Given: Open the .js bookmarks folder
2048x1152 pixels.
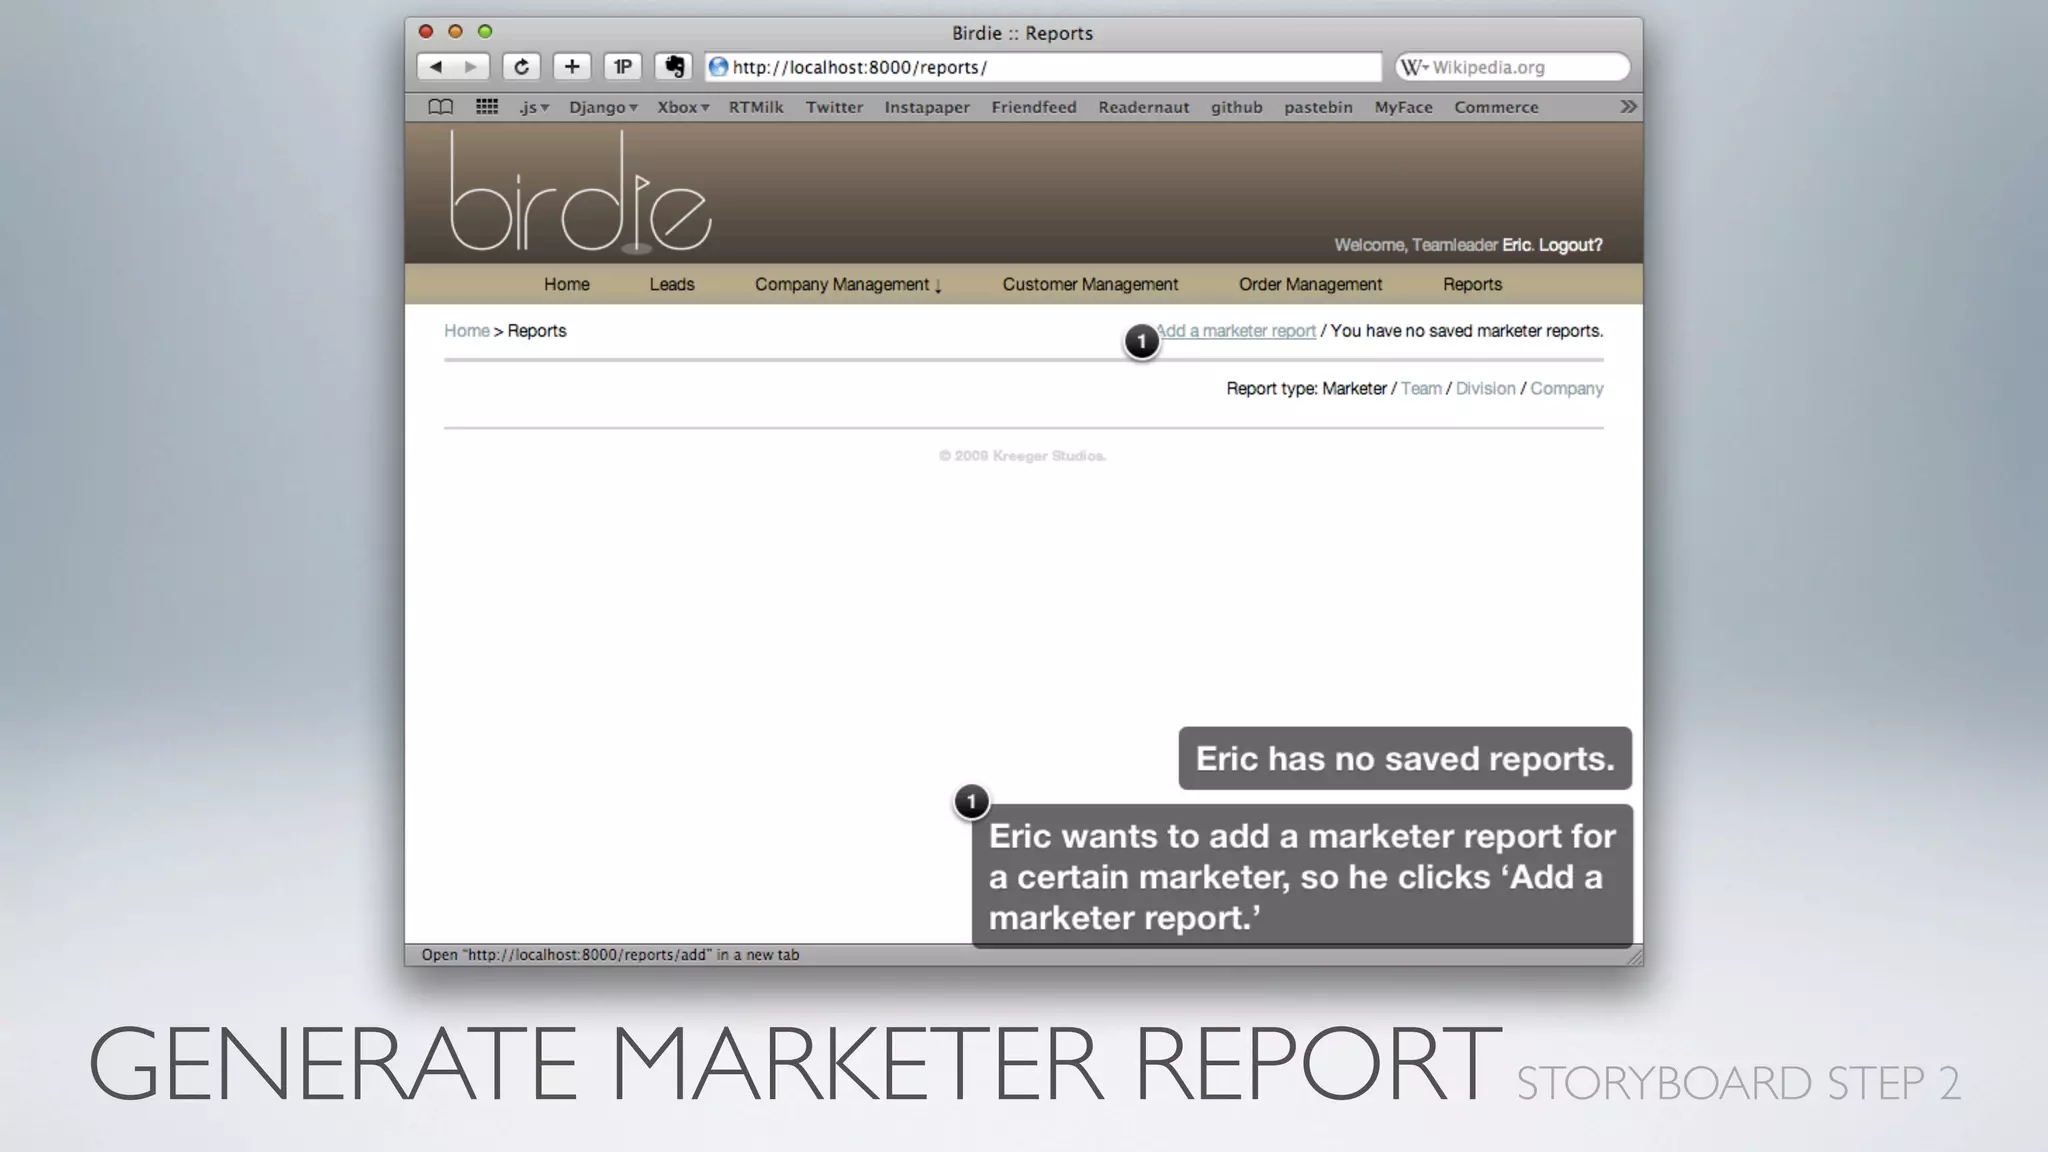Looking at the screenshot, I should click(534, 107).
